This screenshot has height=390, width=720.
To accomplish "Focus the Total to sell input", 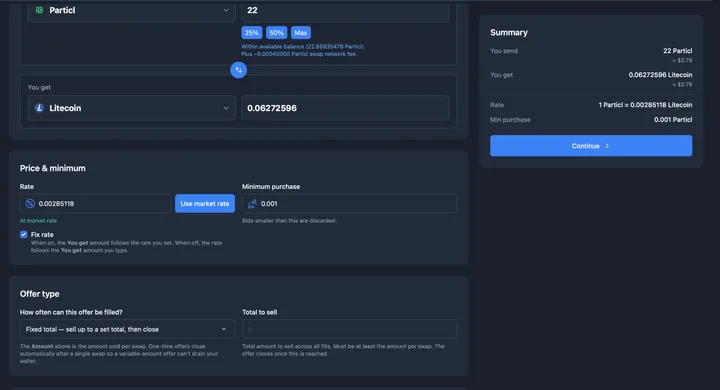I will pyautogui.click(x=349, y=329).
